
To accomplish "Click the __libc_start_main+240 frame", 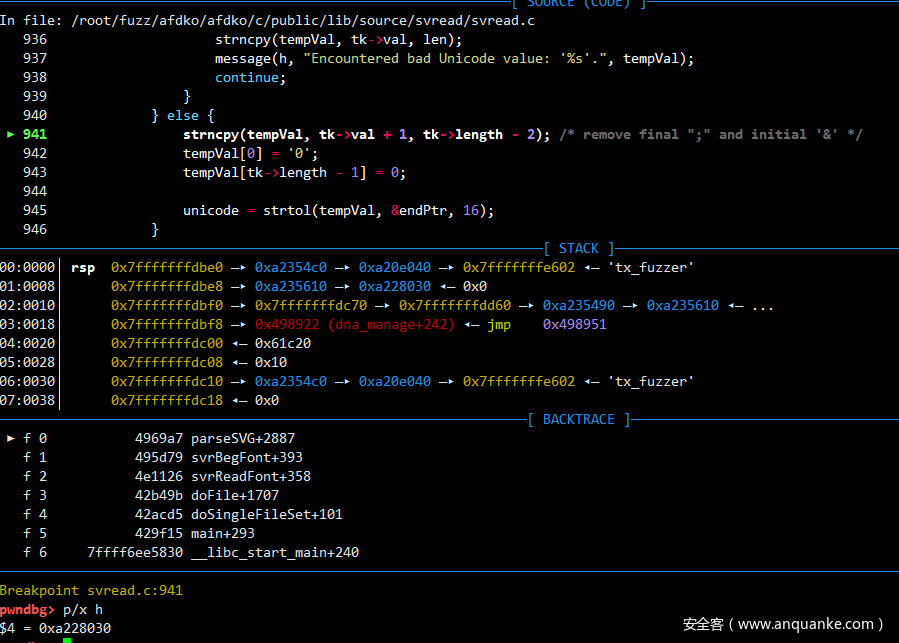I will (275, 552).
